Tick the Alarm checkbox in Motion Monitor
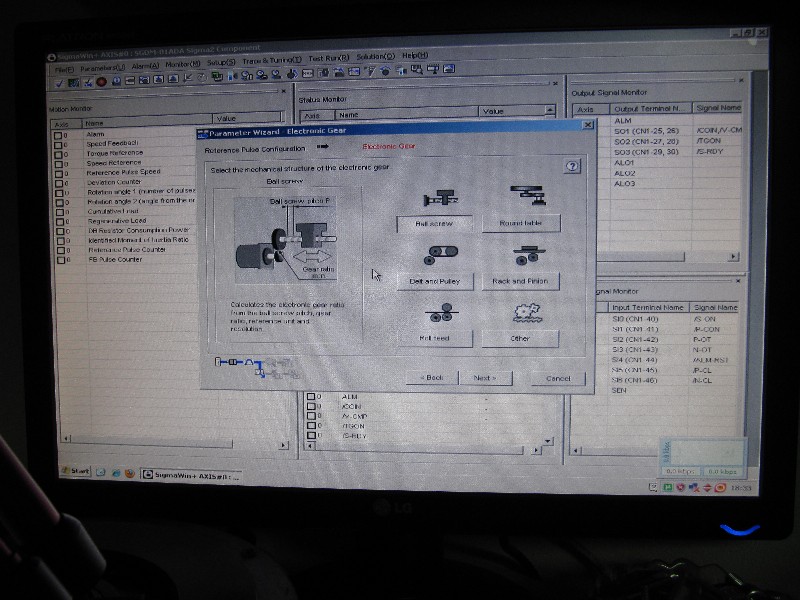 (58, 134)
